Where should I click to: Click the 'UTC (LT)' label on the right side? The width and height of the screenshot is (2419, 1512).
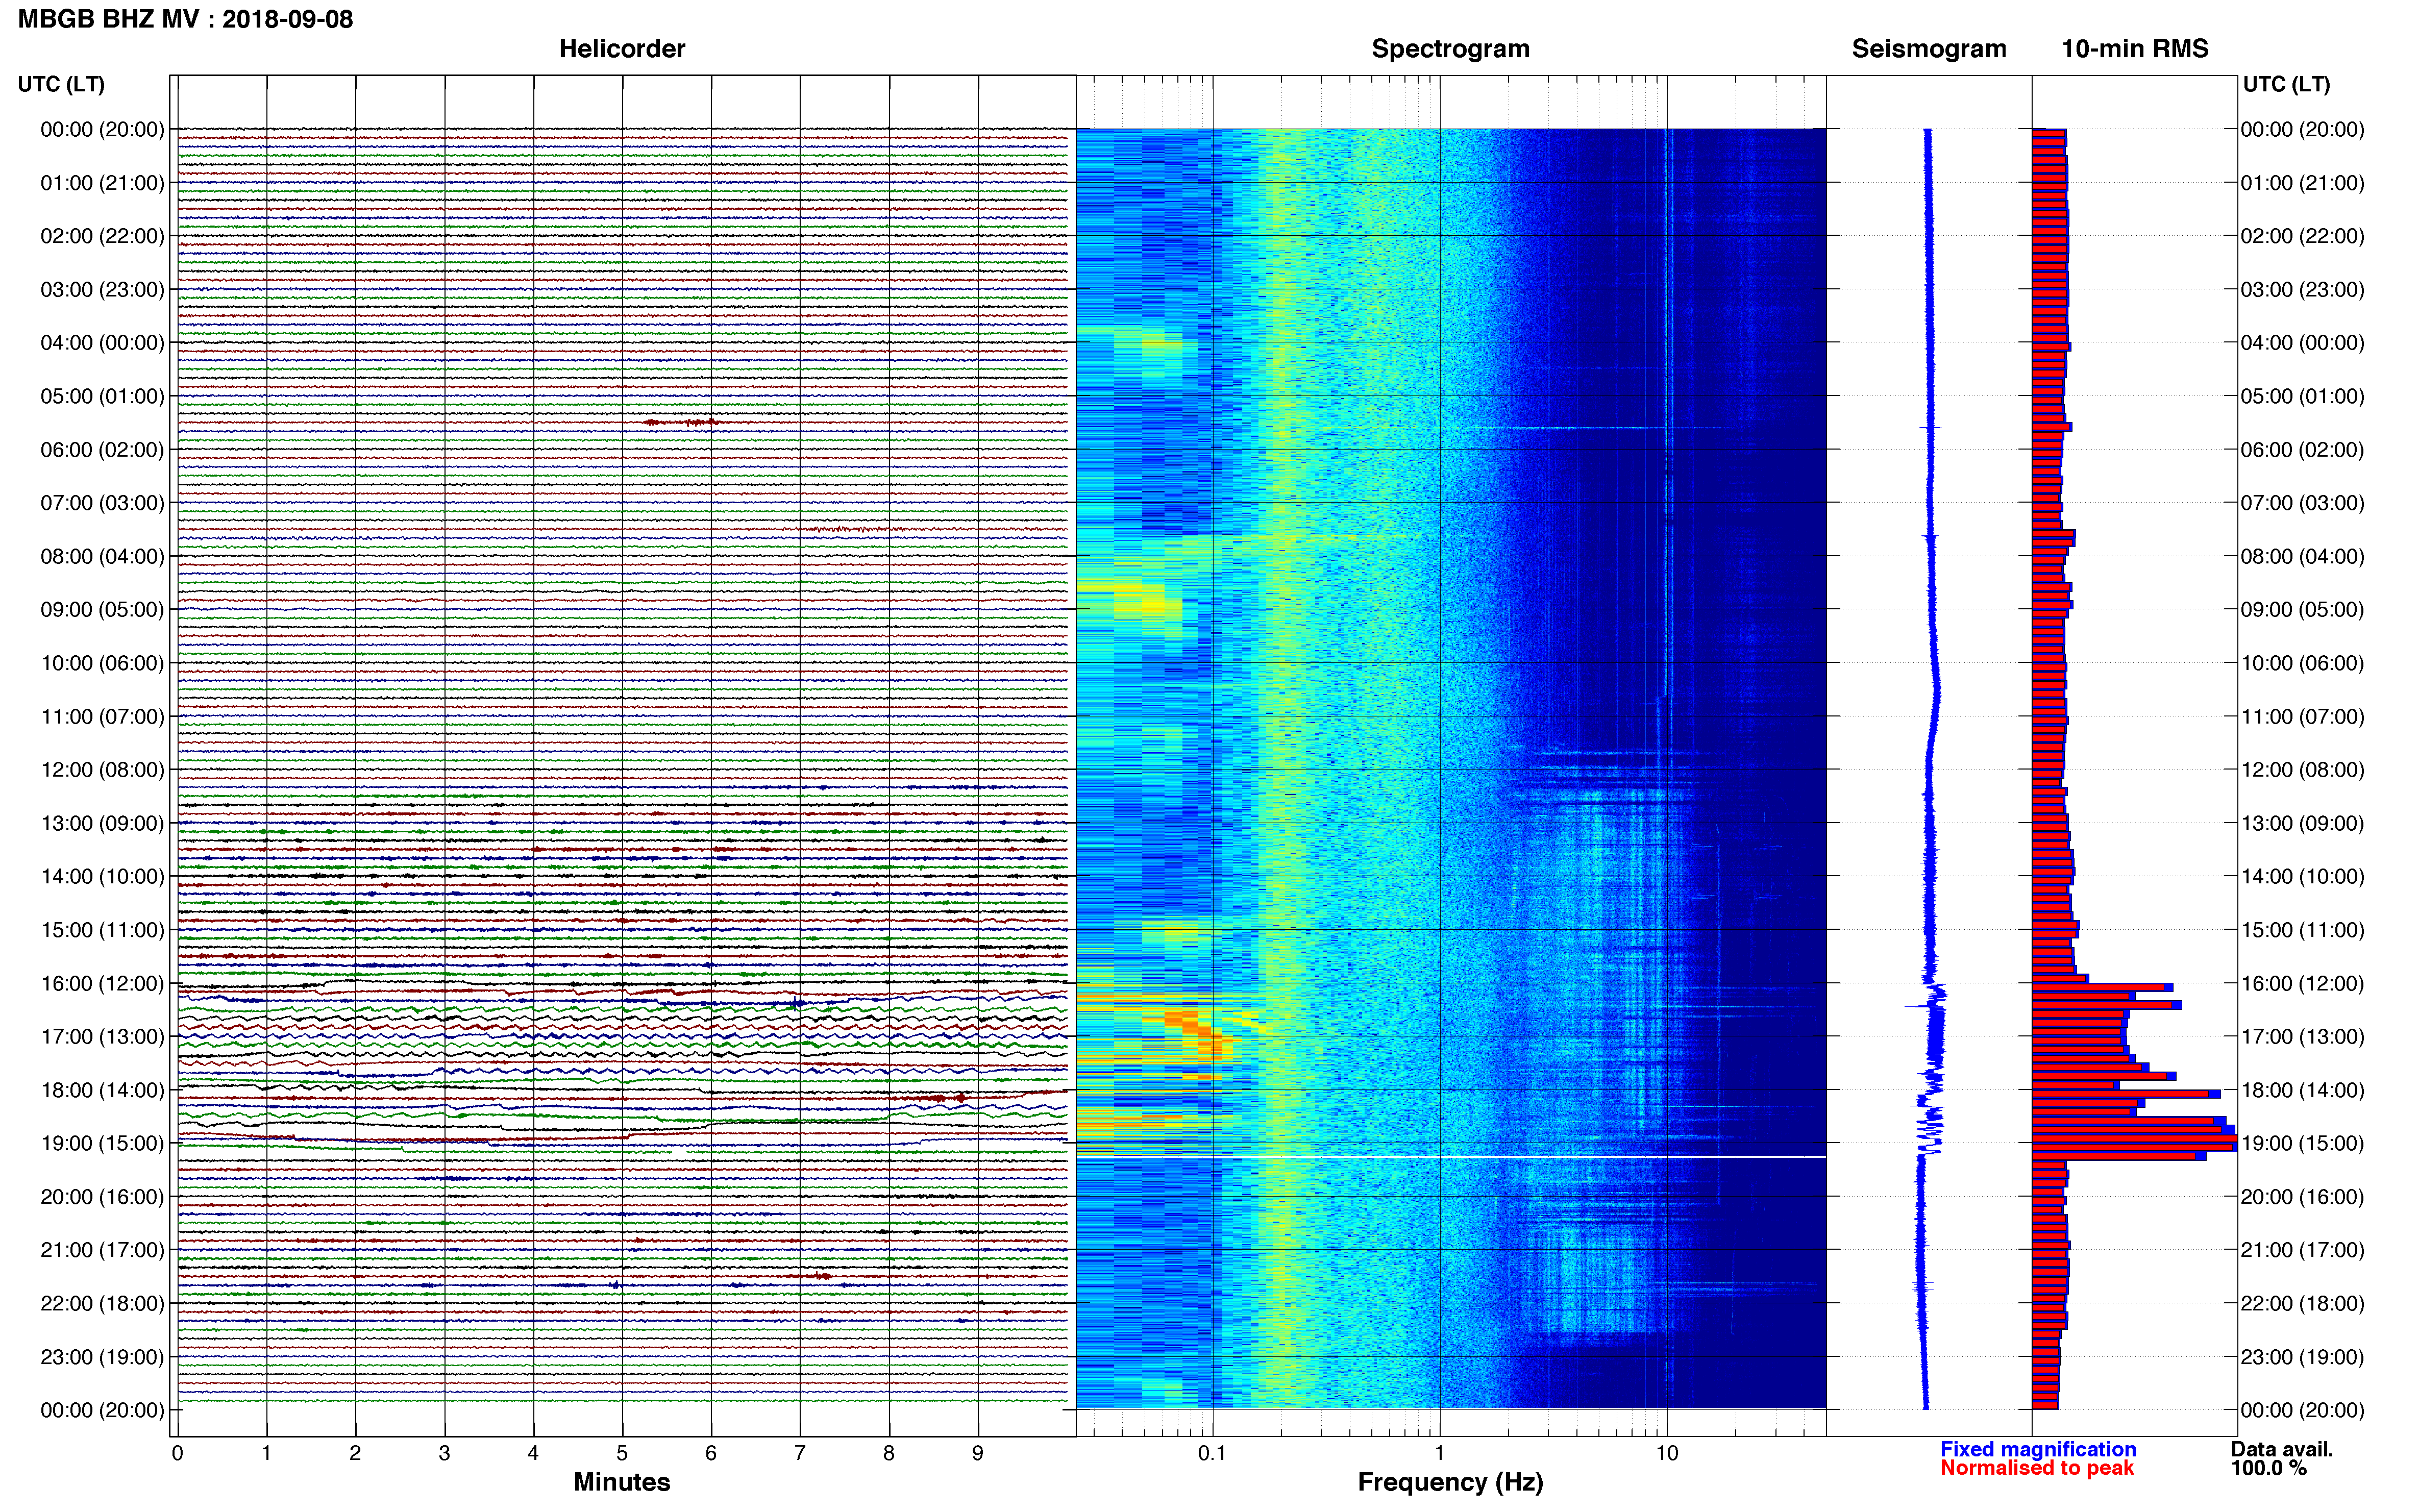pyautogui.click(x=2286, y=84)
